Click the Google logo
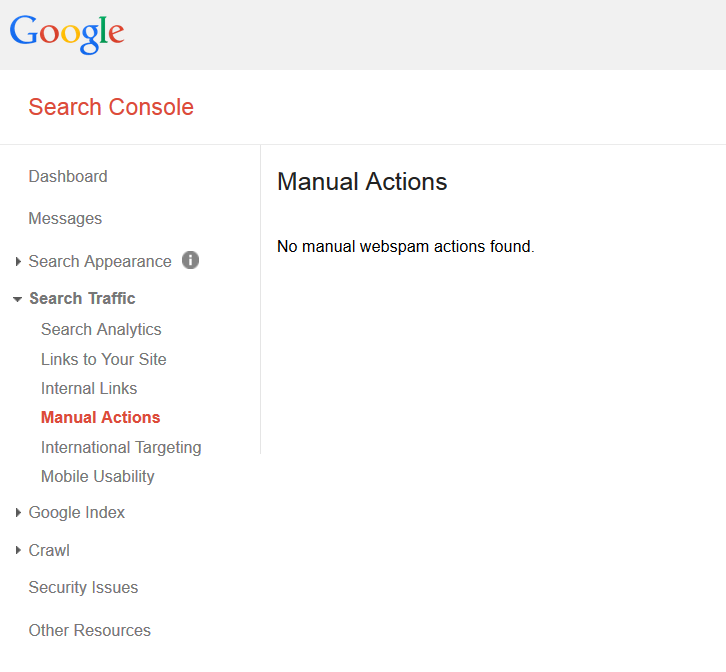The height and width of the screenshot is (672, 726). 67,34
